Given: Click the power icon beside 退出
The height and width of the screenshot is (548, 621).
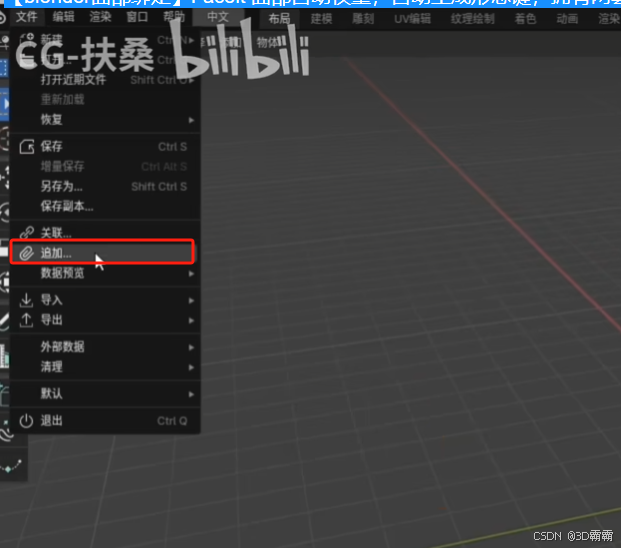Looking at the screenshot, I should click(27, 421).
